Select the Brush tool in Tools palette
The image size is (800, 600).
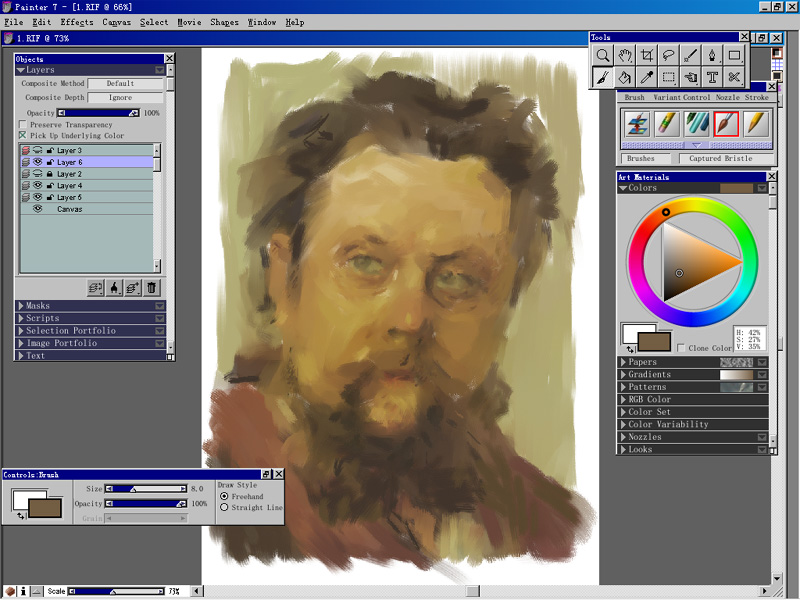pyautogui.click(x=603, y=77)
